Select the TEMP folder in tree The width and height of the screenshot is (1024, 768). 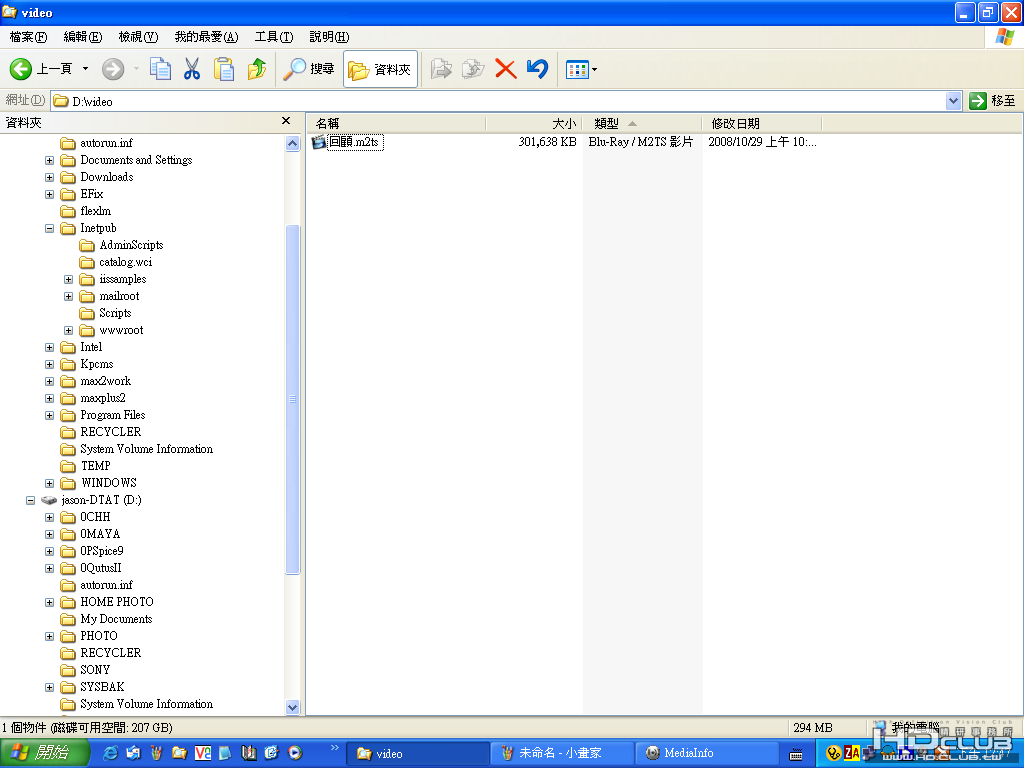(95, 466)
